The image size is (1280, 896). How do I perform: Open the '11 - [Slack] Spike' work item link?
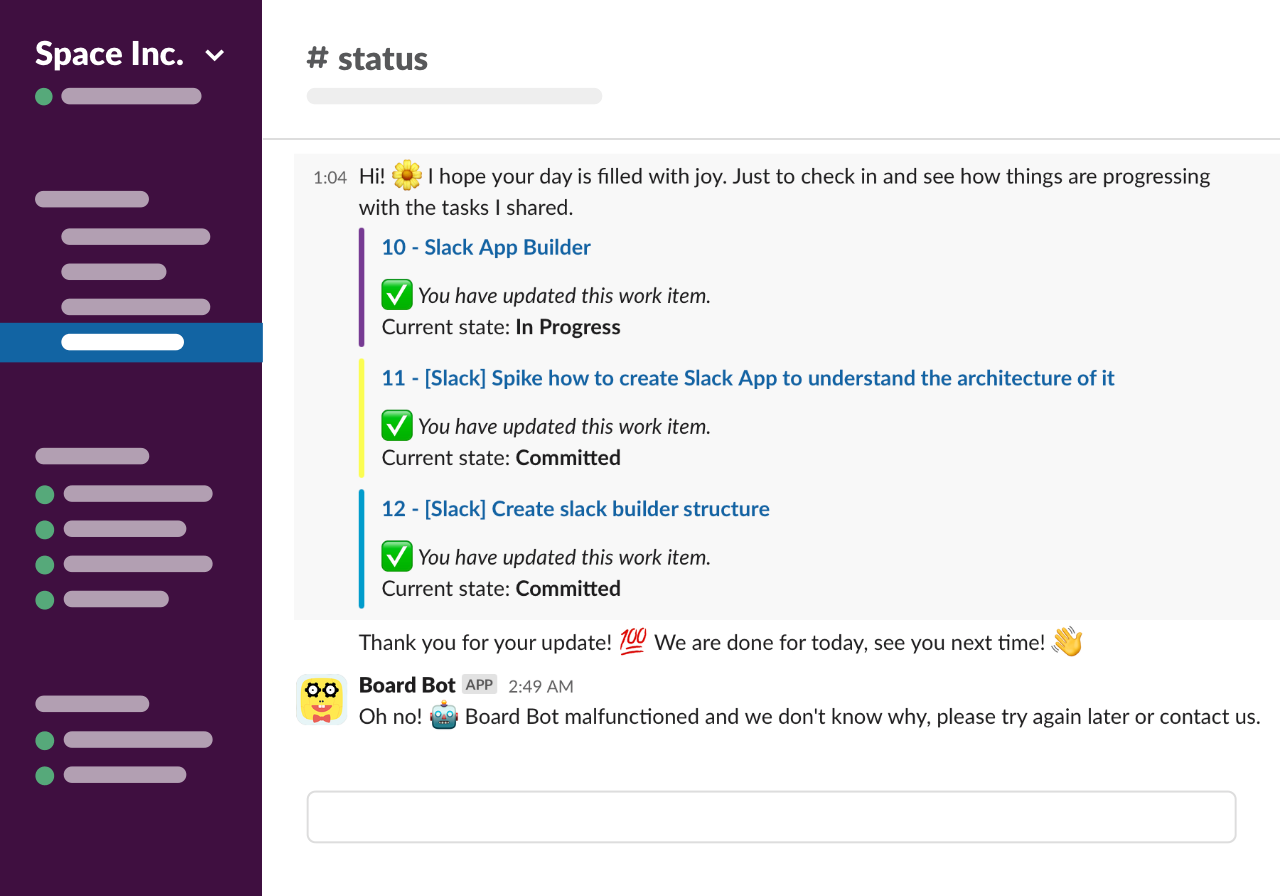click(747, 378)
